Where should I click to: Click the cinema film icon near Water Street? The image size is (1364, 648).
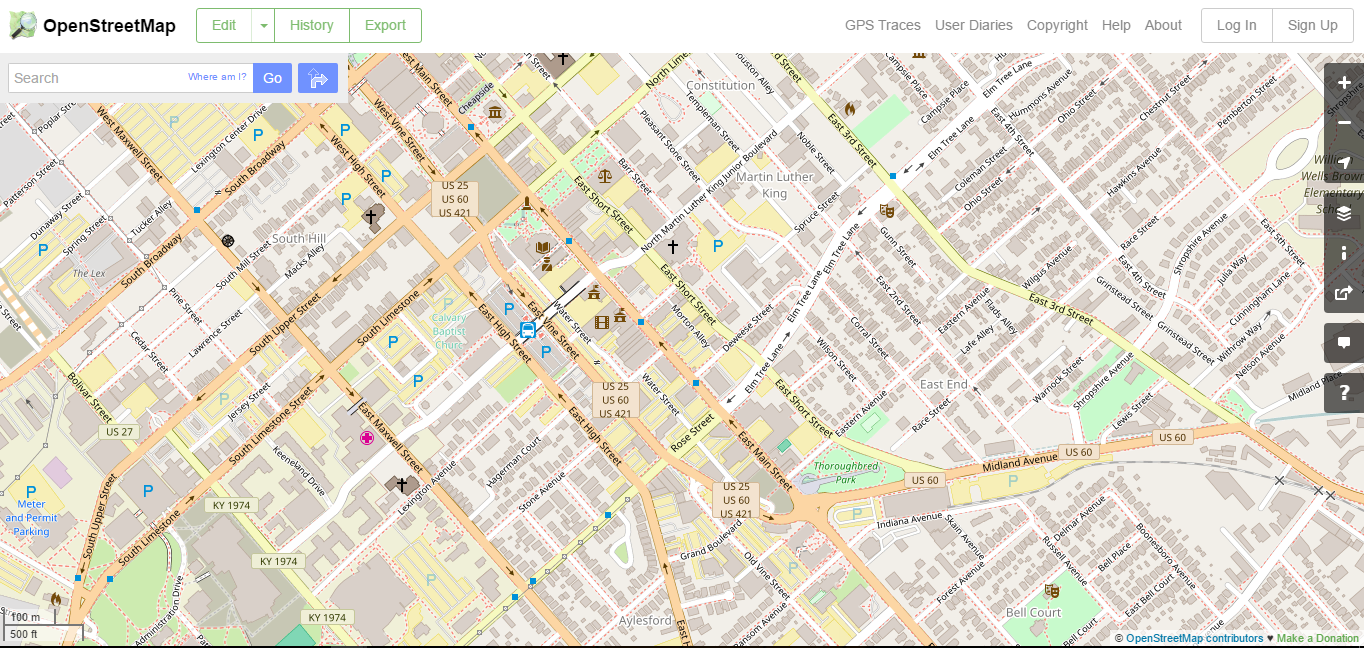[x=601, y=322]
